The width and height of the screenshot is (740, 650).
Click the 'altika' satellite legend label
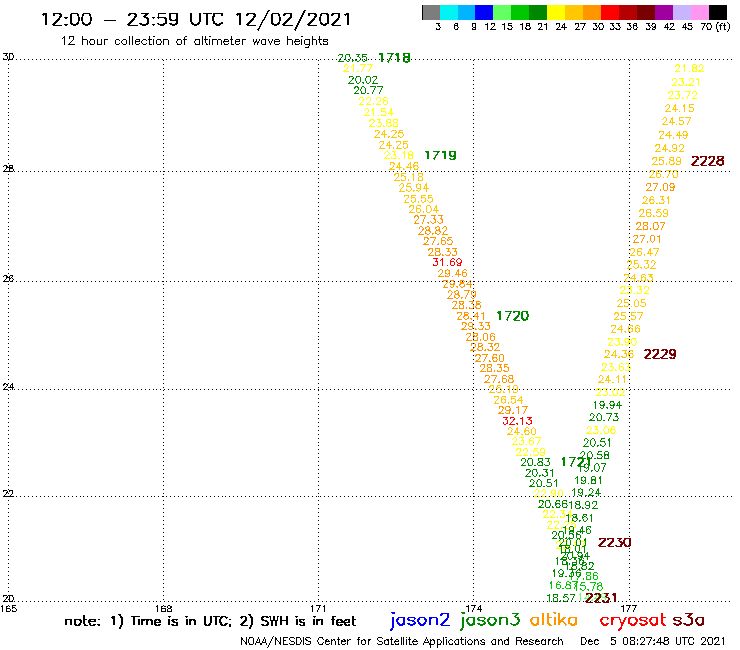tap(553, 620)
